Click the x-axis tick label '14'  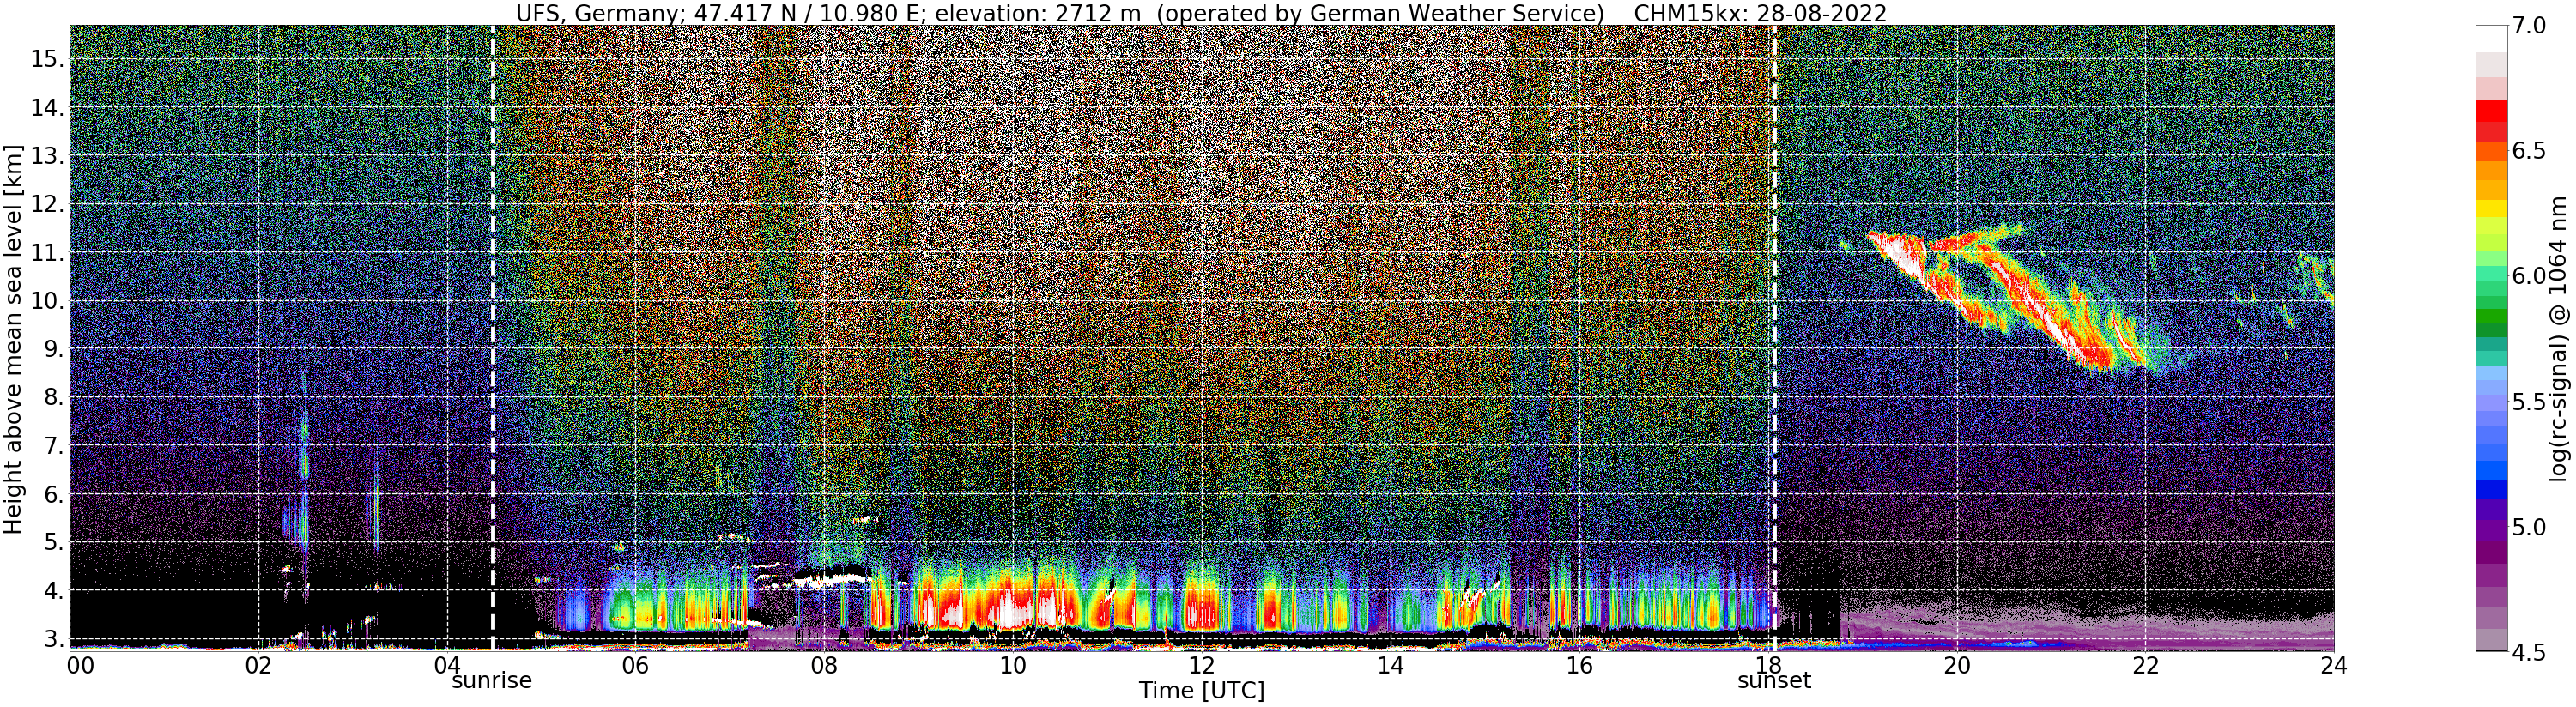coord(1390,665)
